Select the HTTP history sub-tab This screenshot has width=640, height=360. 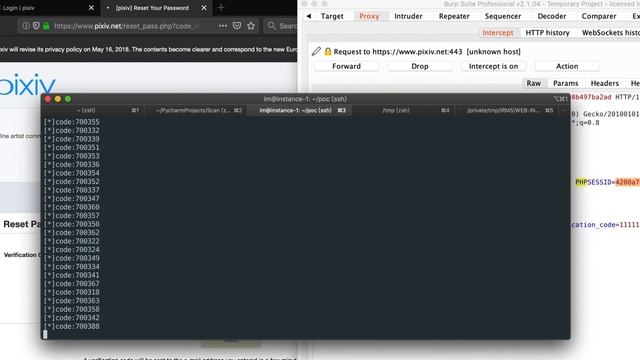coord(547,33)
